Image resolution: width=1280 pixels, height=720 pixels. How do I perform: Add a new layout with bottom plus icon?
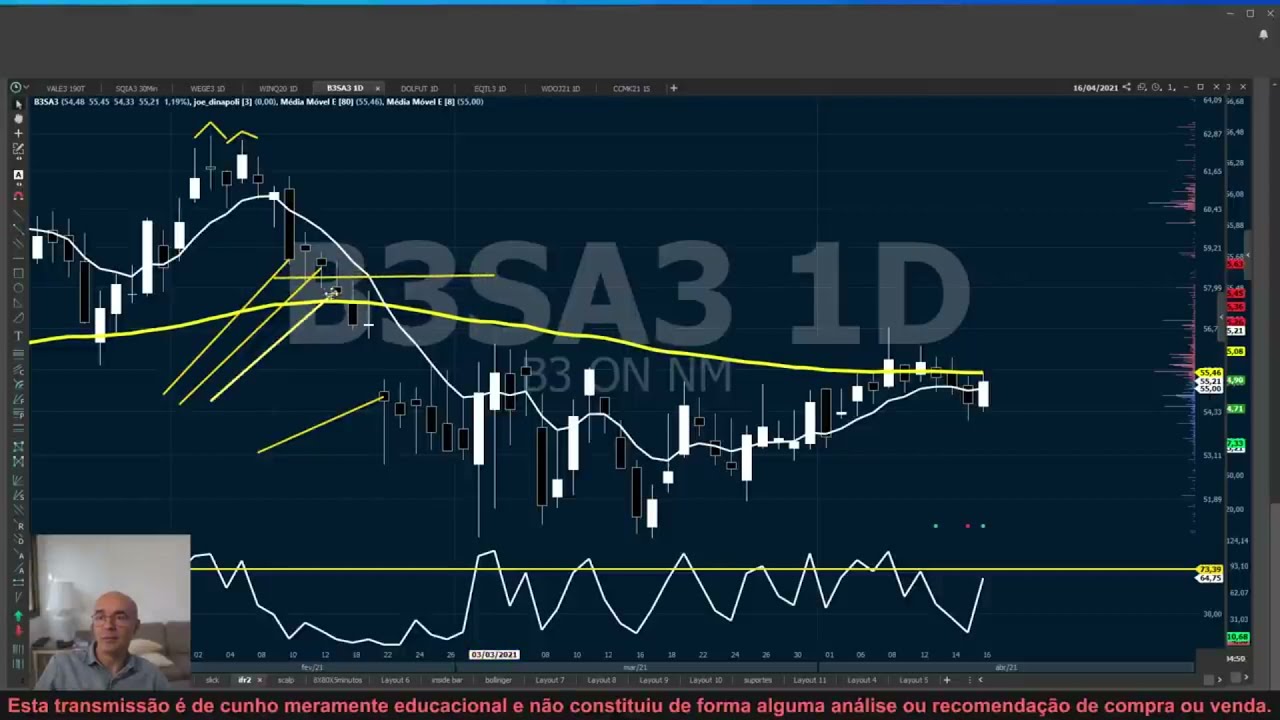pos(946,680)
